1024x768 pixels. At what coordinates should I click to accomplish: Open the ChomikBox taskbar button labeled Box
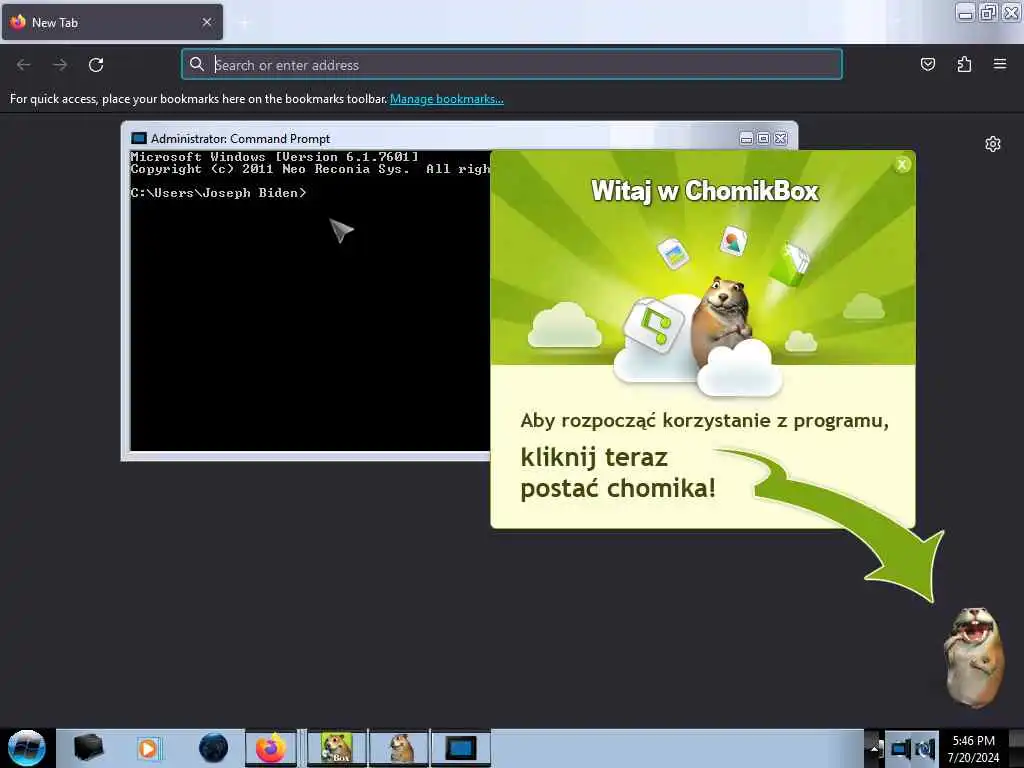click(x=336, y=748)
